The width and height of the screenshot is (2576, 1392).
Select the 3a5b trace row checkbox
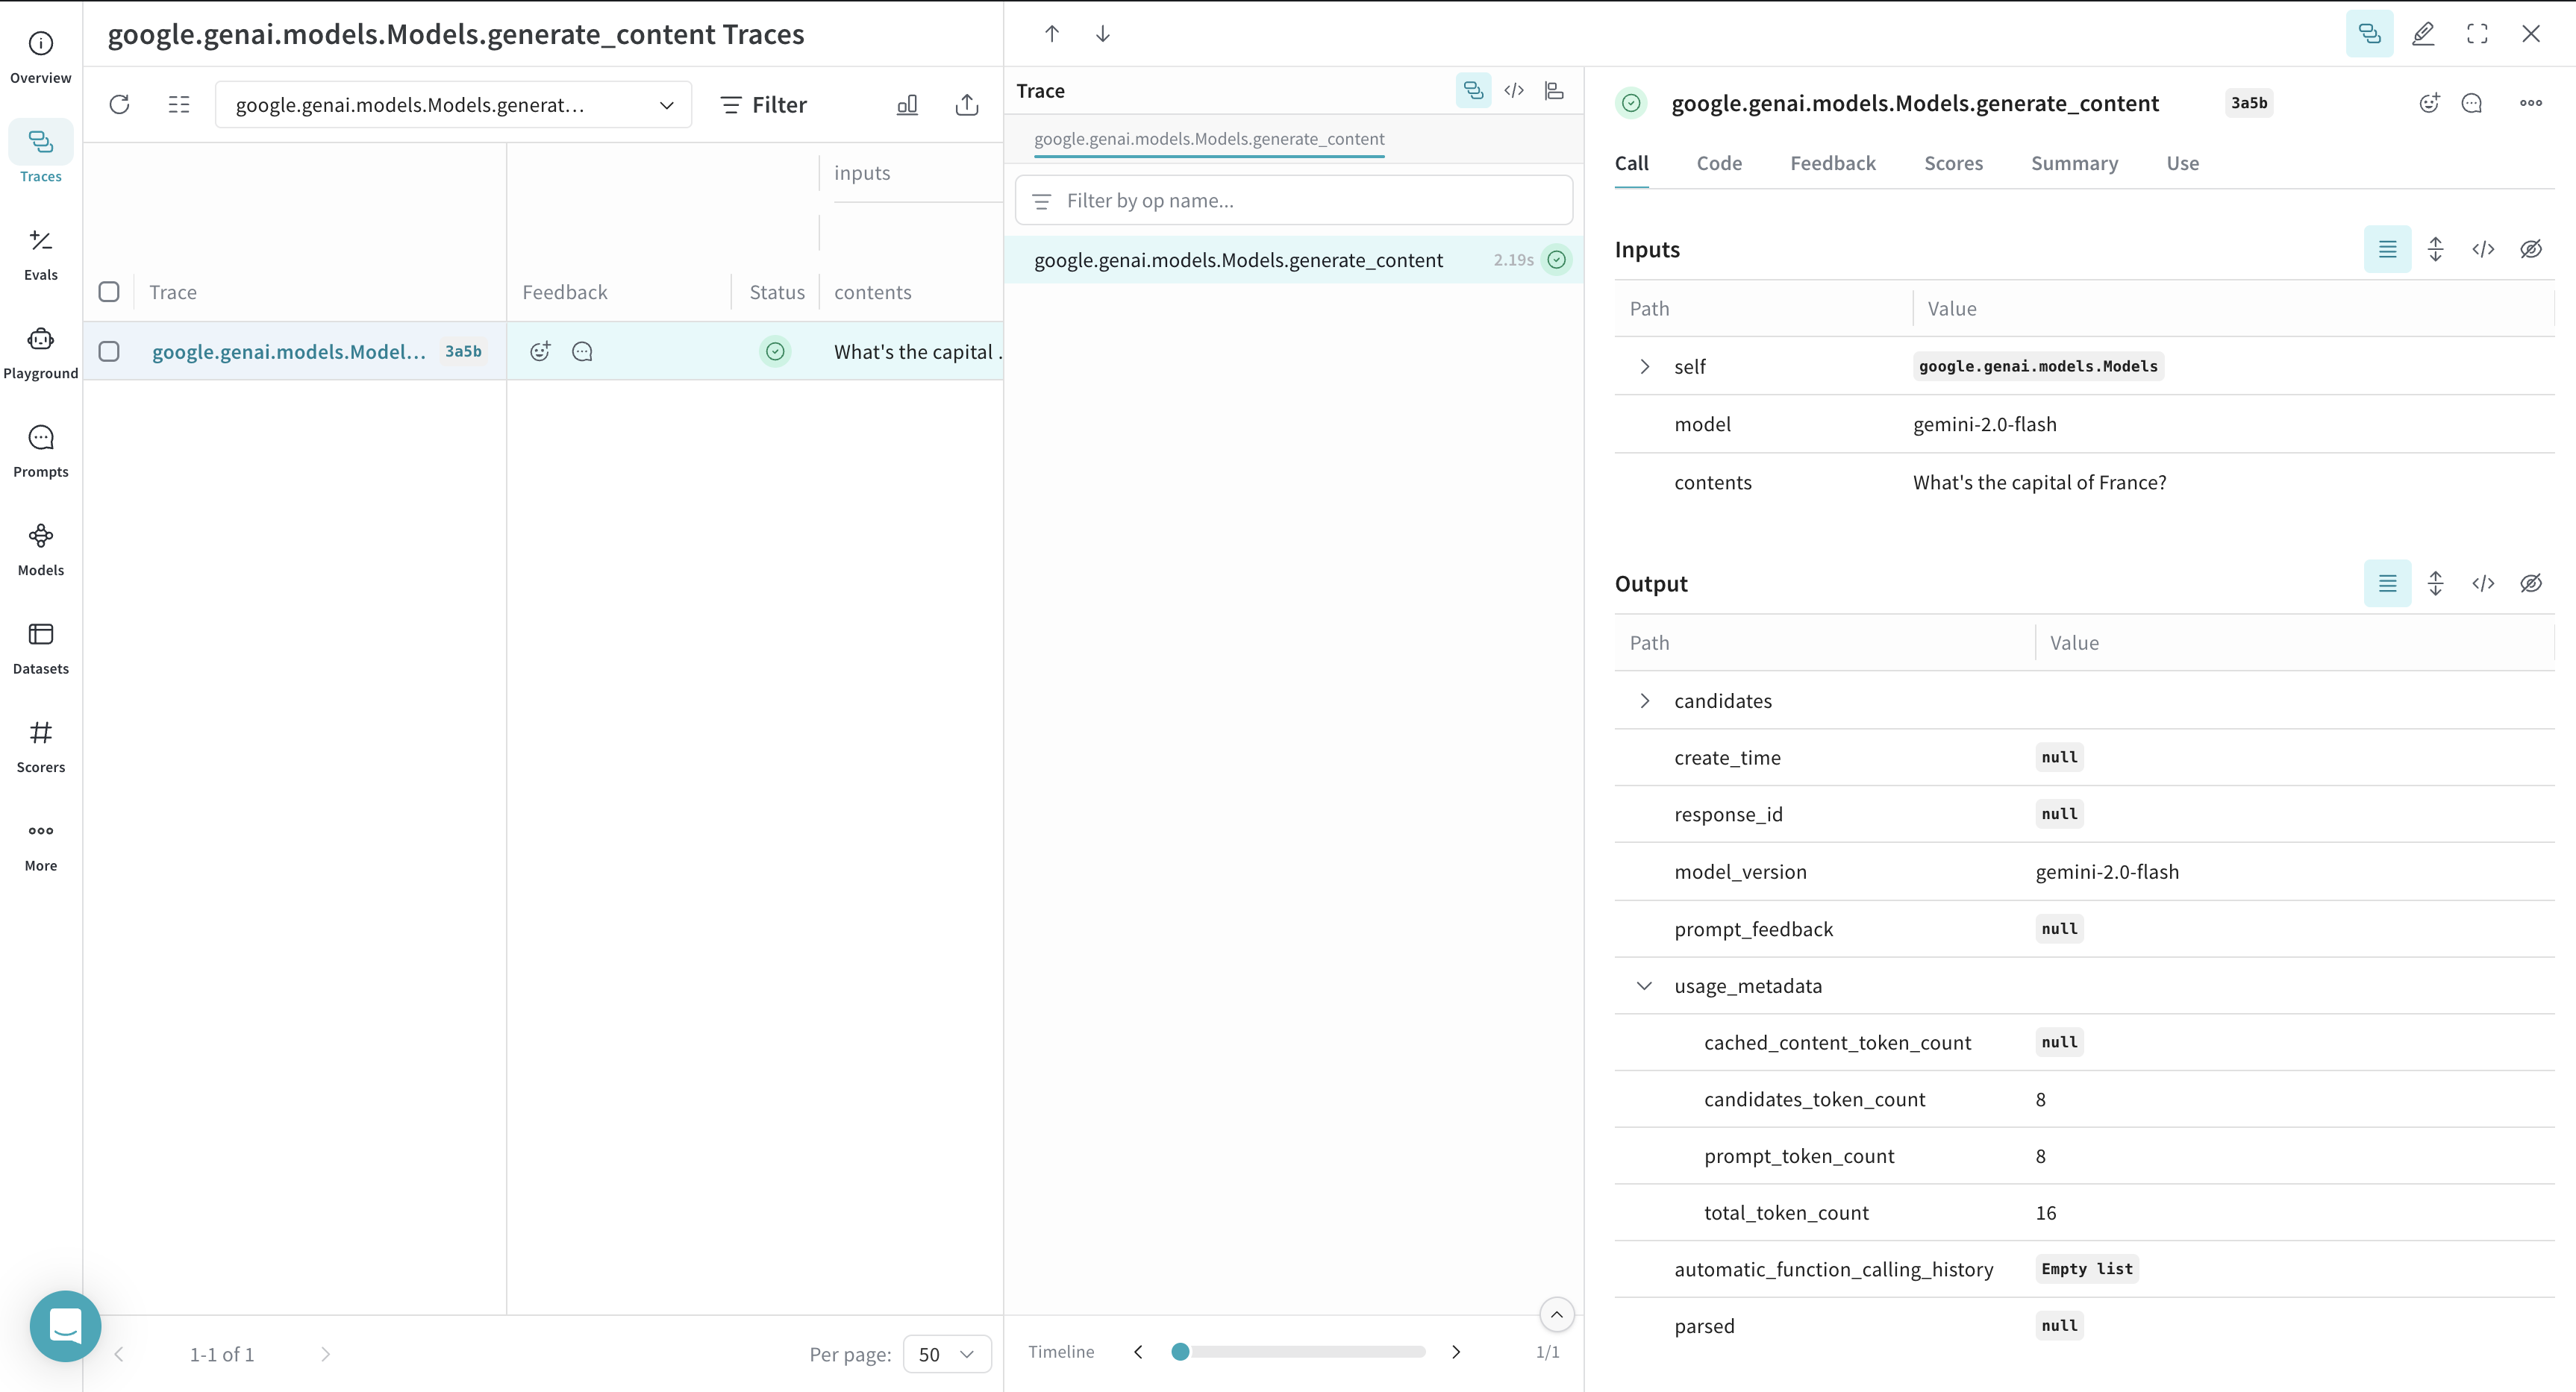(x=109, y=351)
